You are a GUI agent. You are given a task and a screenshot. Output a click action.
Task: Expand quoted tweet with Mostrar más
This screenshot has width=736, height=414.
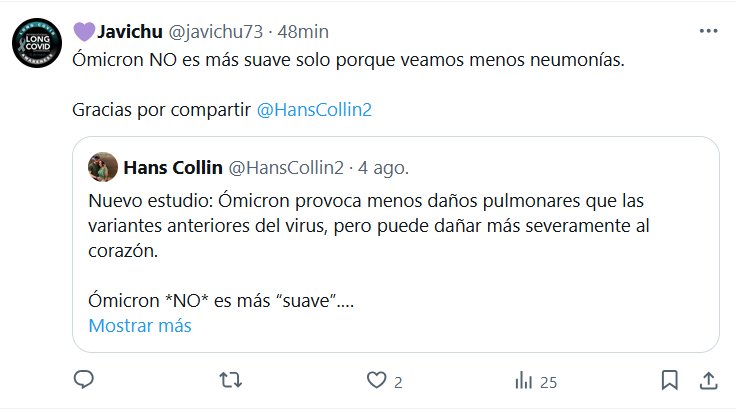point(140,325)
